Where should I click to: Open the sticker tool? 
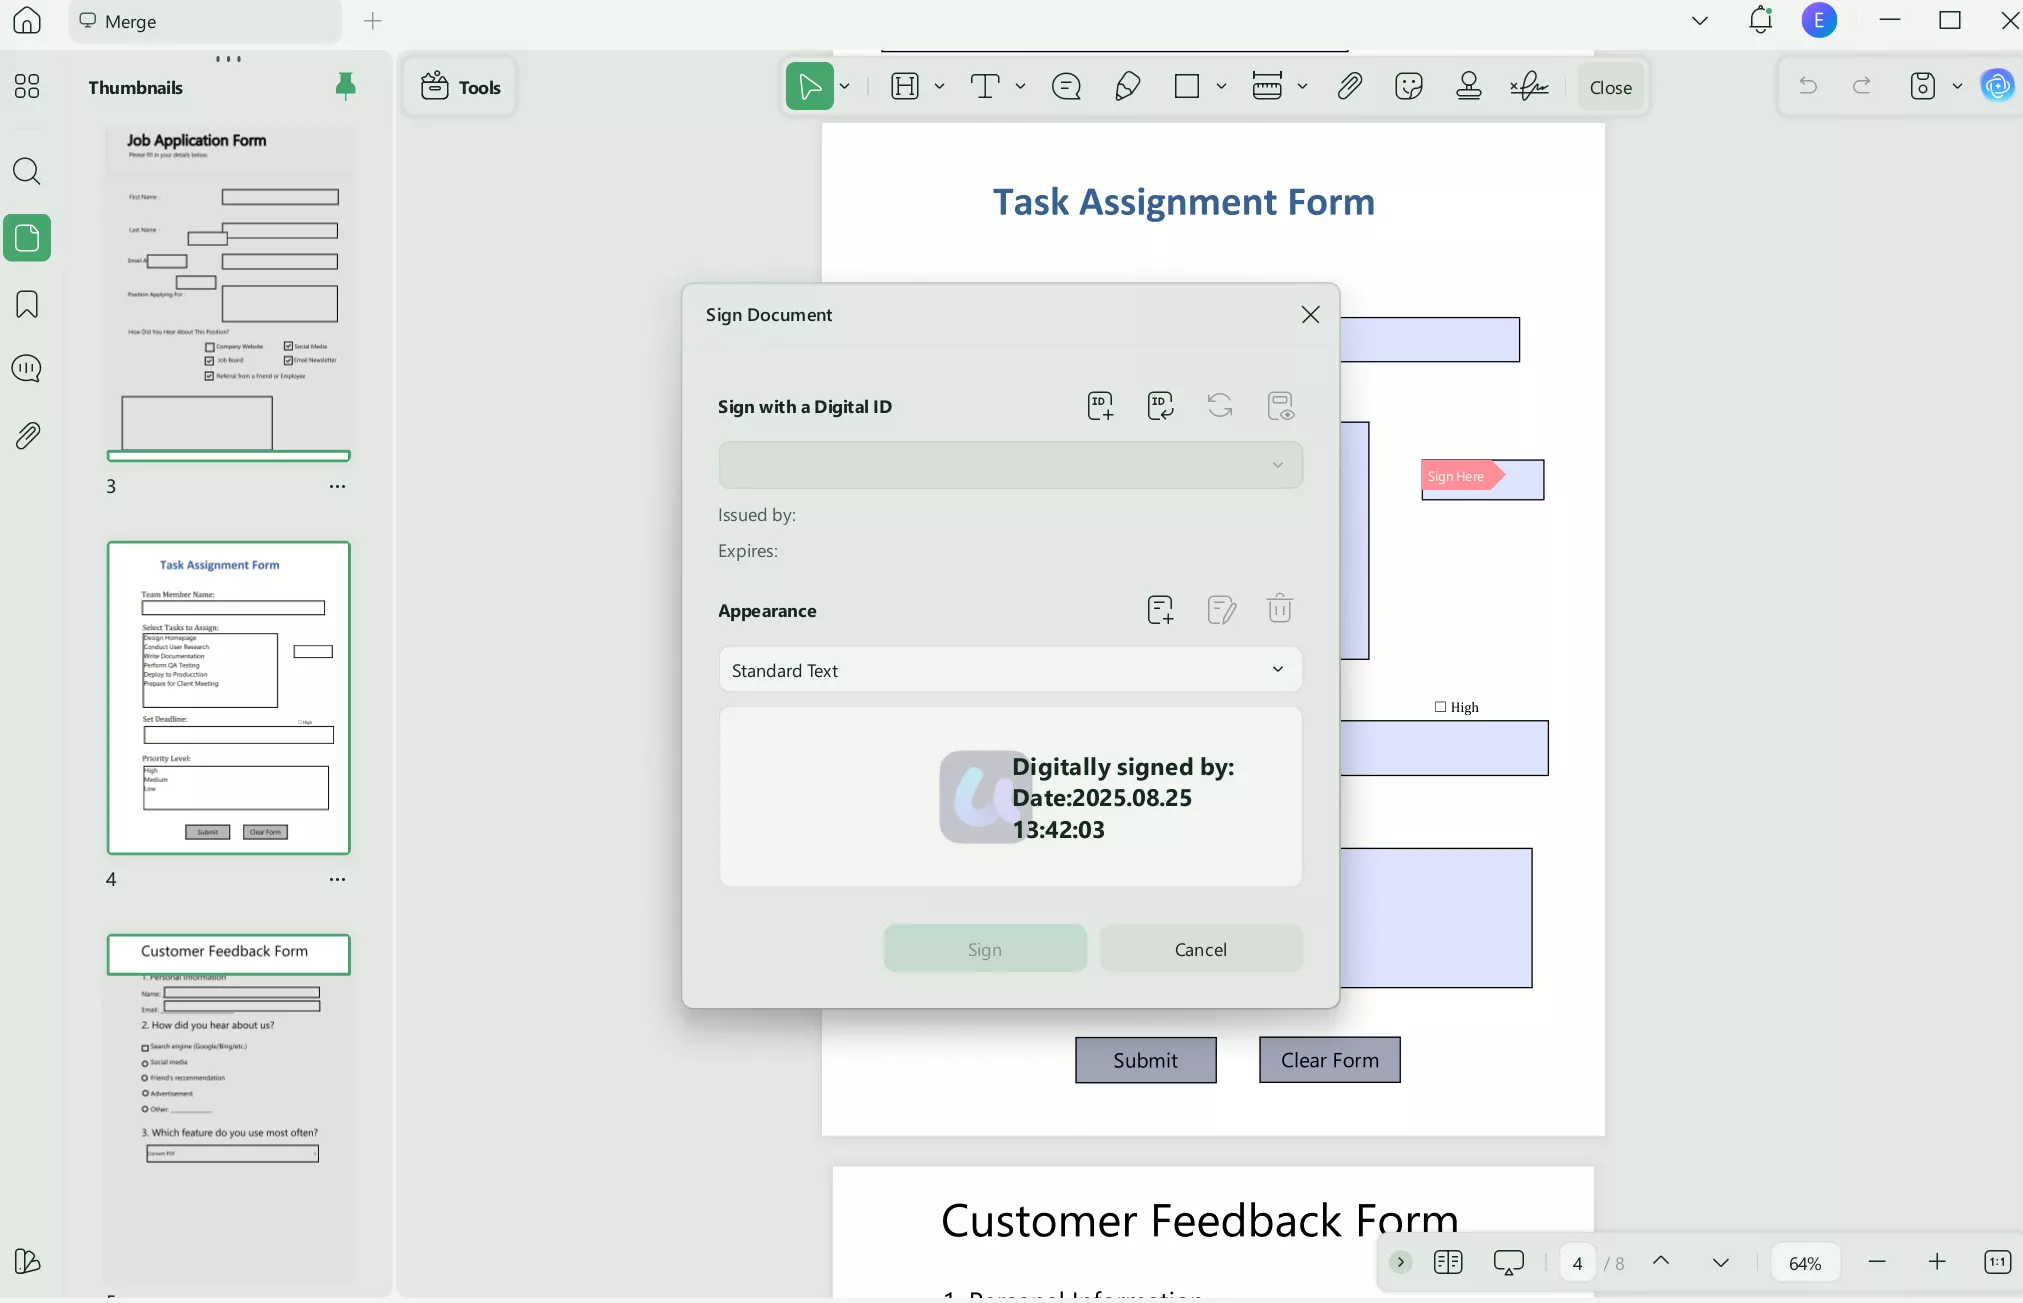1409,87
